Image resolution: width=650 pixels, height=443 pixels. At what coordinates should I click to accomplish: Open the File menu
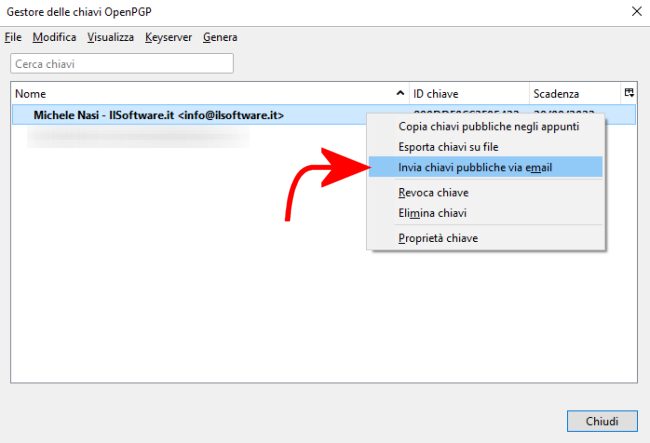pyautogui.click(x=13, y=37)
